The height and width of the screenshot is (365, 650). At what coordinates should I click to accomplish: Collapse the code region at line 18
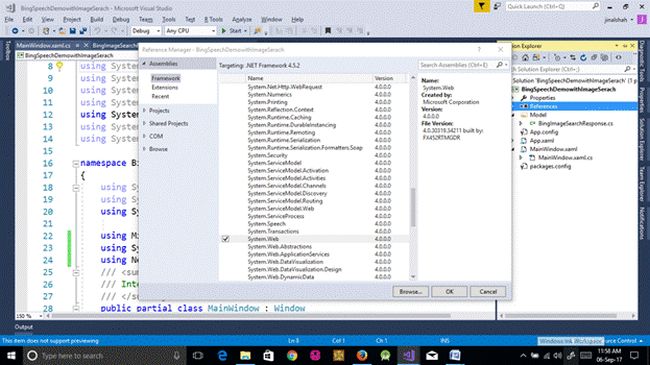[x=76, y=188]
